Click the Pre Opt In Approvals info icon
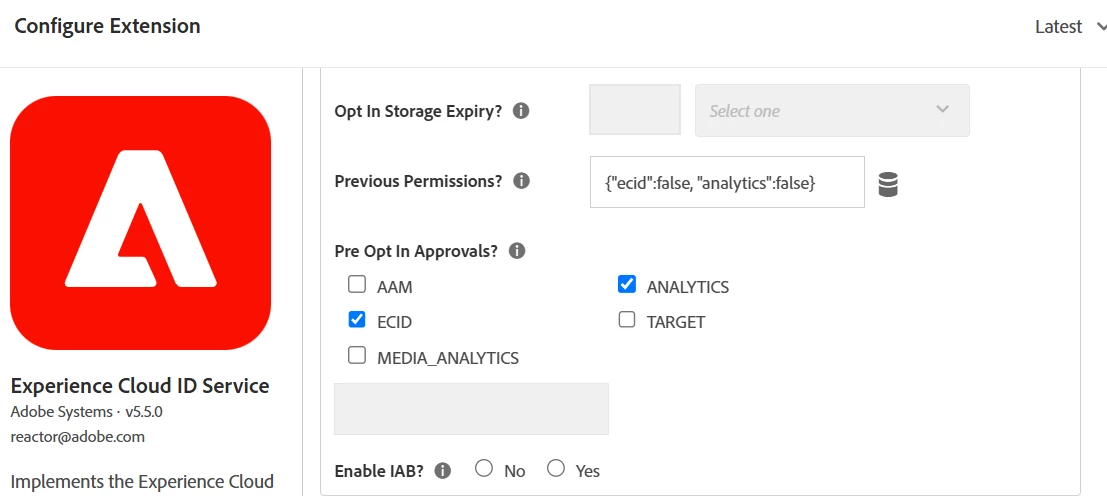This screenshot has width=1107, height=496. point(516,251)
